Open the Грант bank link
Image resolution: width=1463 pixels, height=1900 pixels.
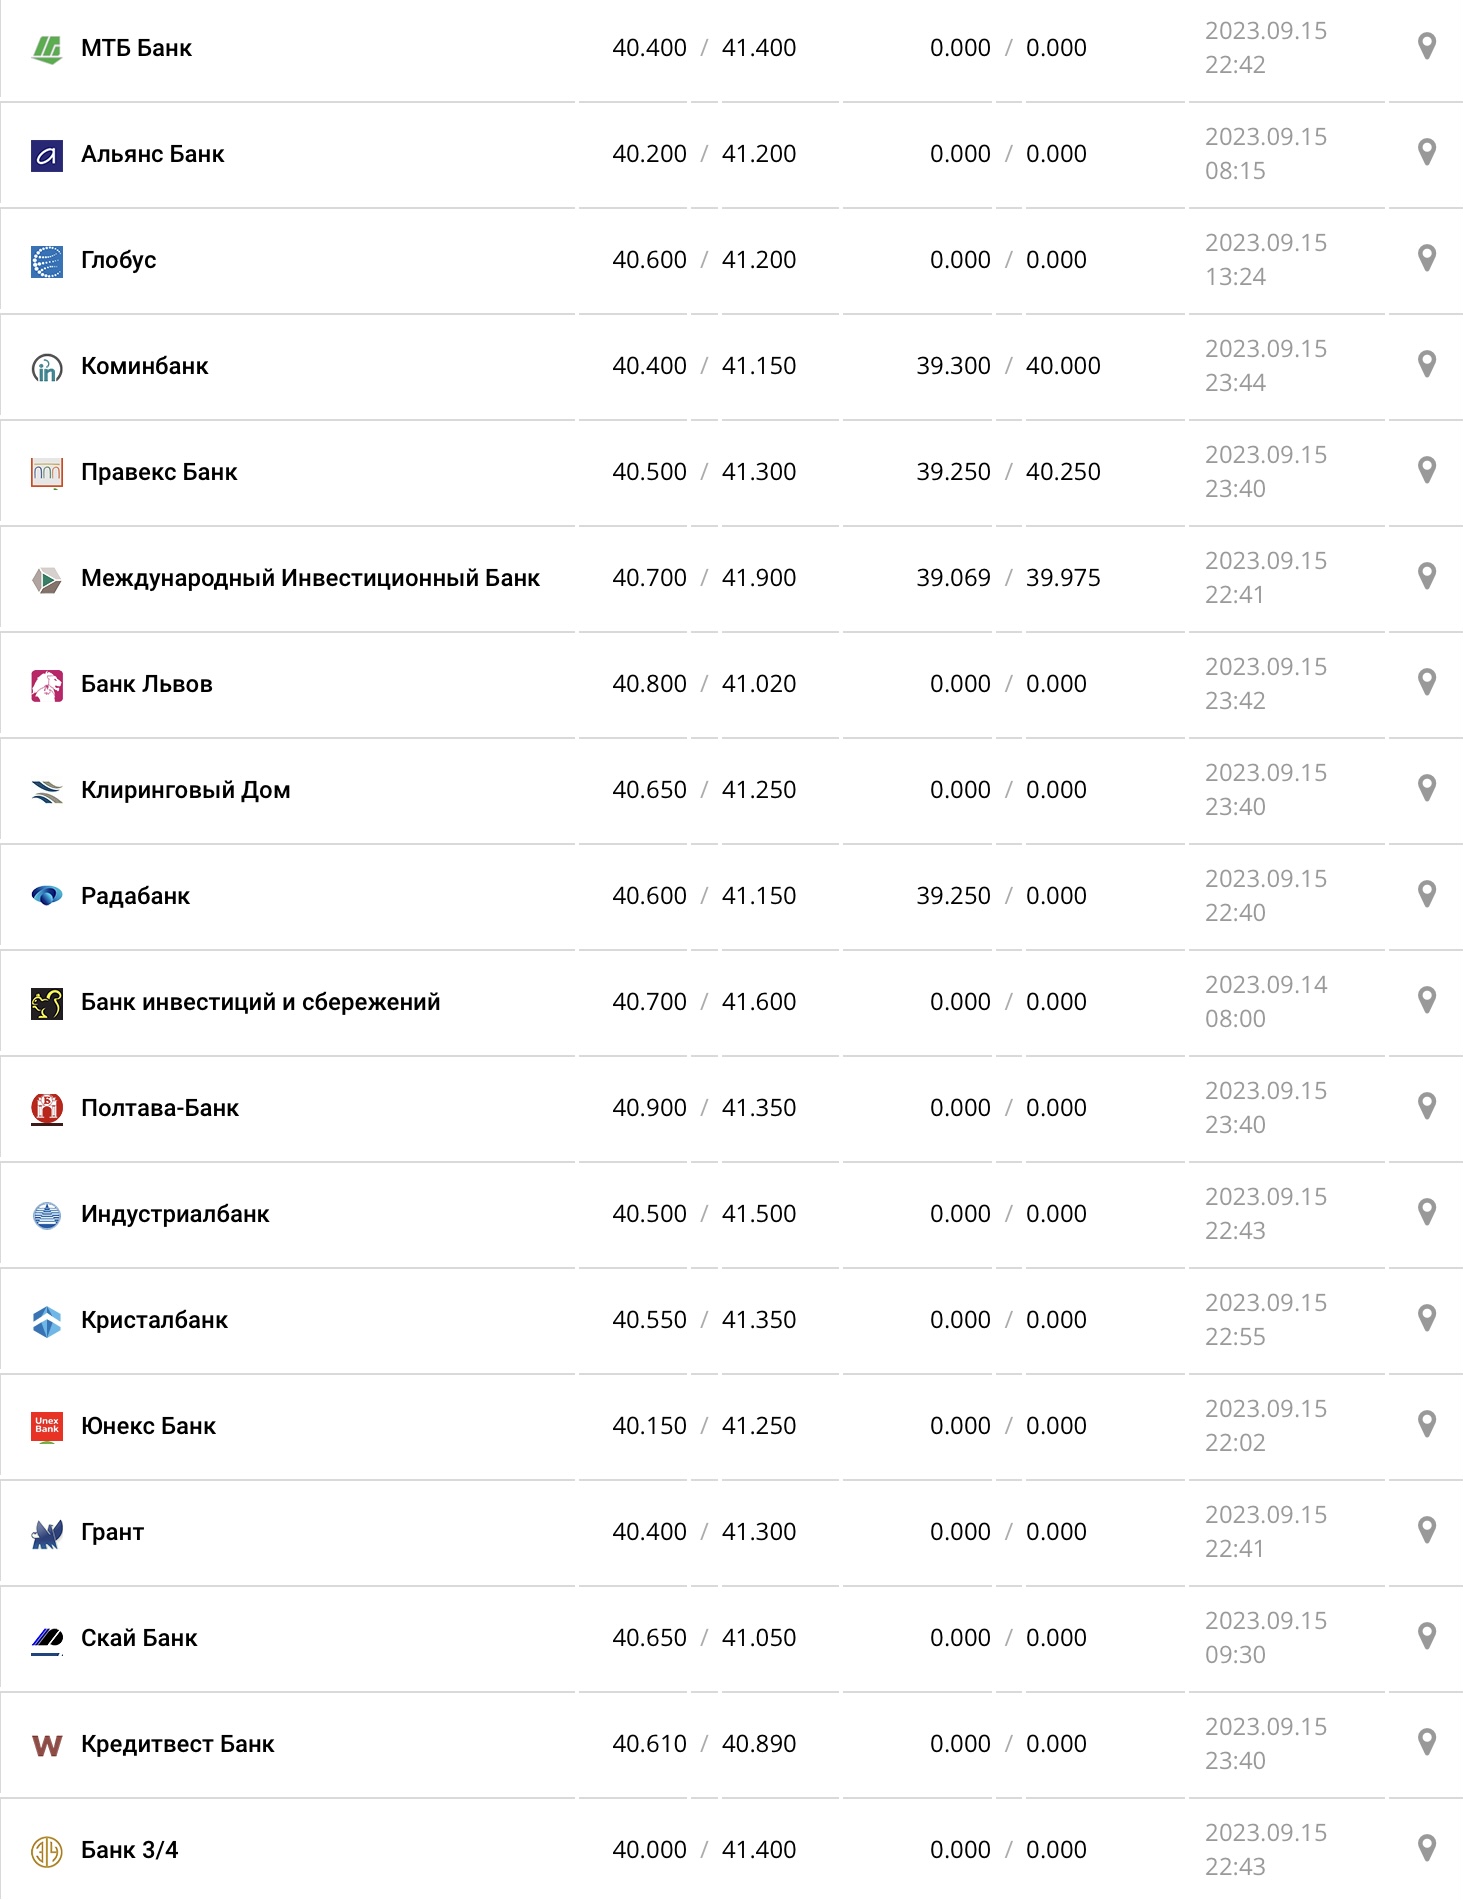pos(112,1532)
